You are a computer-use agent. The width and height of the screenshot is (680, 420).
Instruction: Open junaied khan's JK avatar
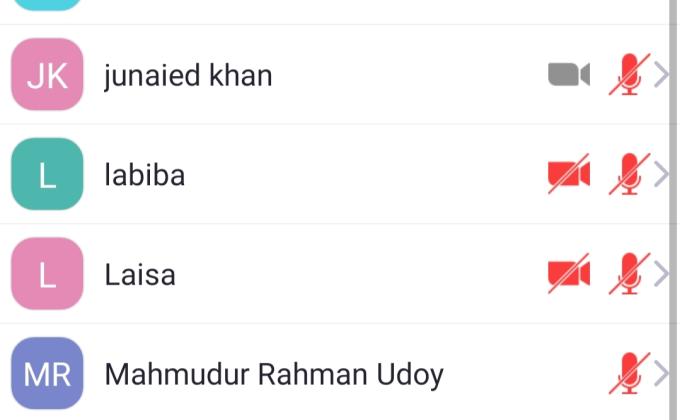pos(46,75)
